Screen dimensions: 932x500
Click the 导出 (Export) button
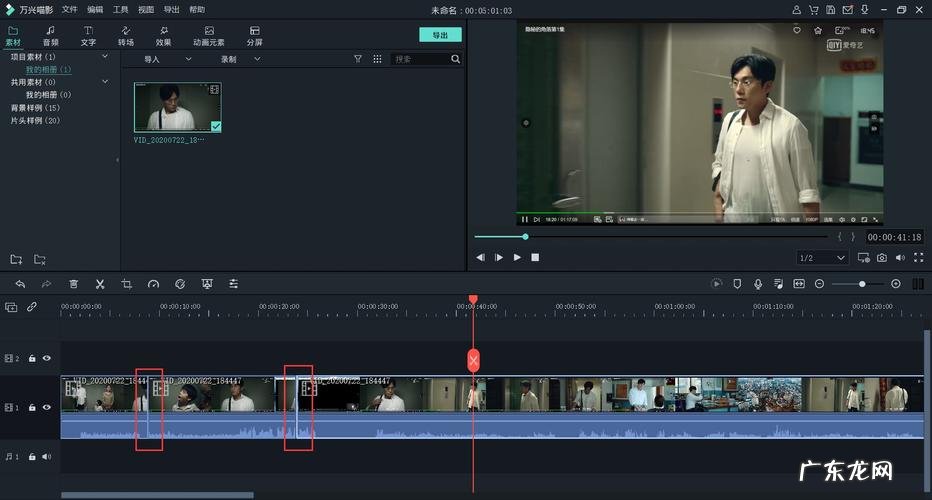tap(440, 35)
